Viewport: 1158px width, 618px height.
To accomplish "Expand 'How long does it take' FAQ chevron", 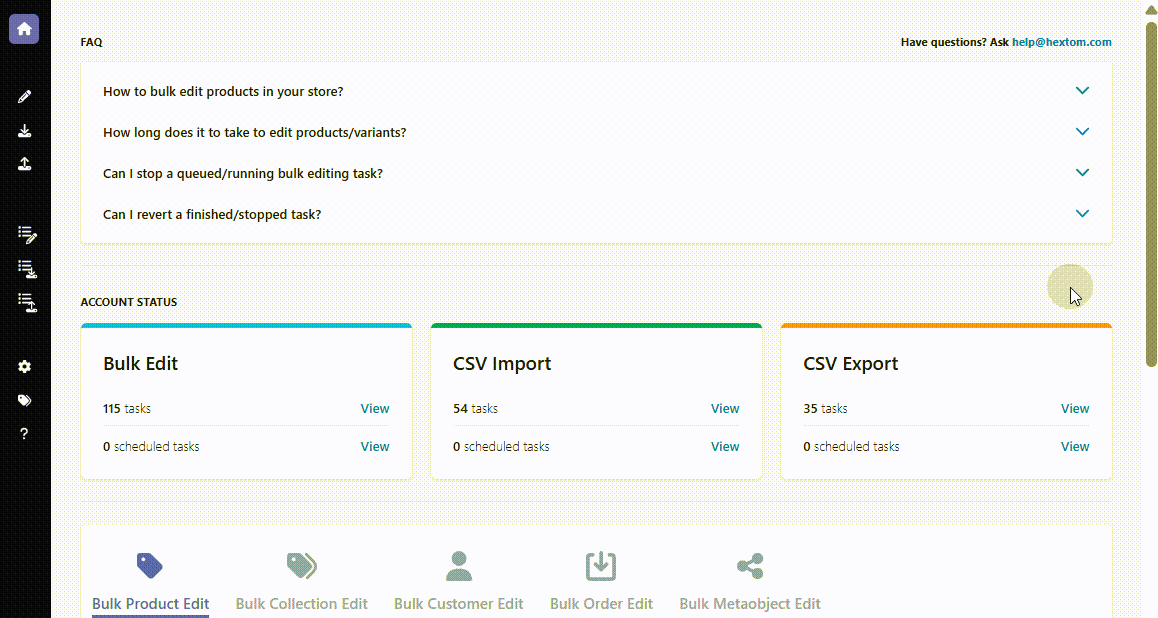I will click(x=1082, y=131).
